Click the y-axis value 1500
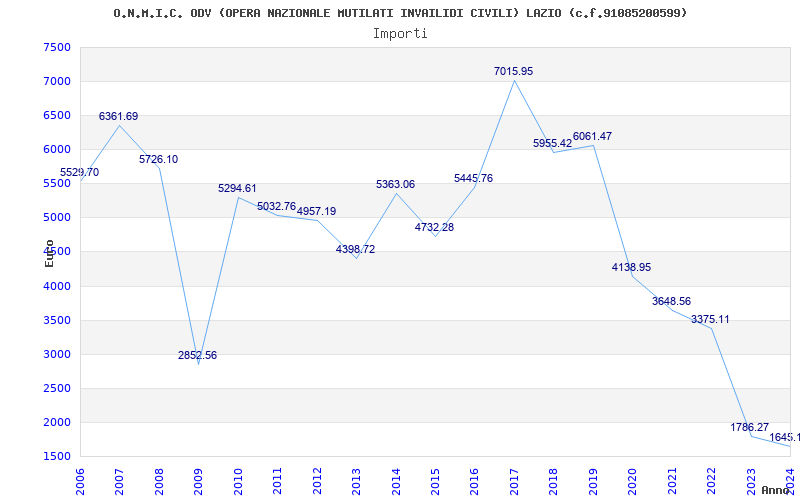This screenshot has width=800, height=500. tap(57, 457)
